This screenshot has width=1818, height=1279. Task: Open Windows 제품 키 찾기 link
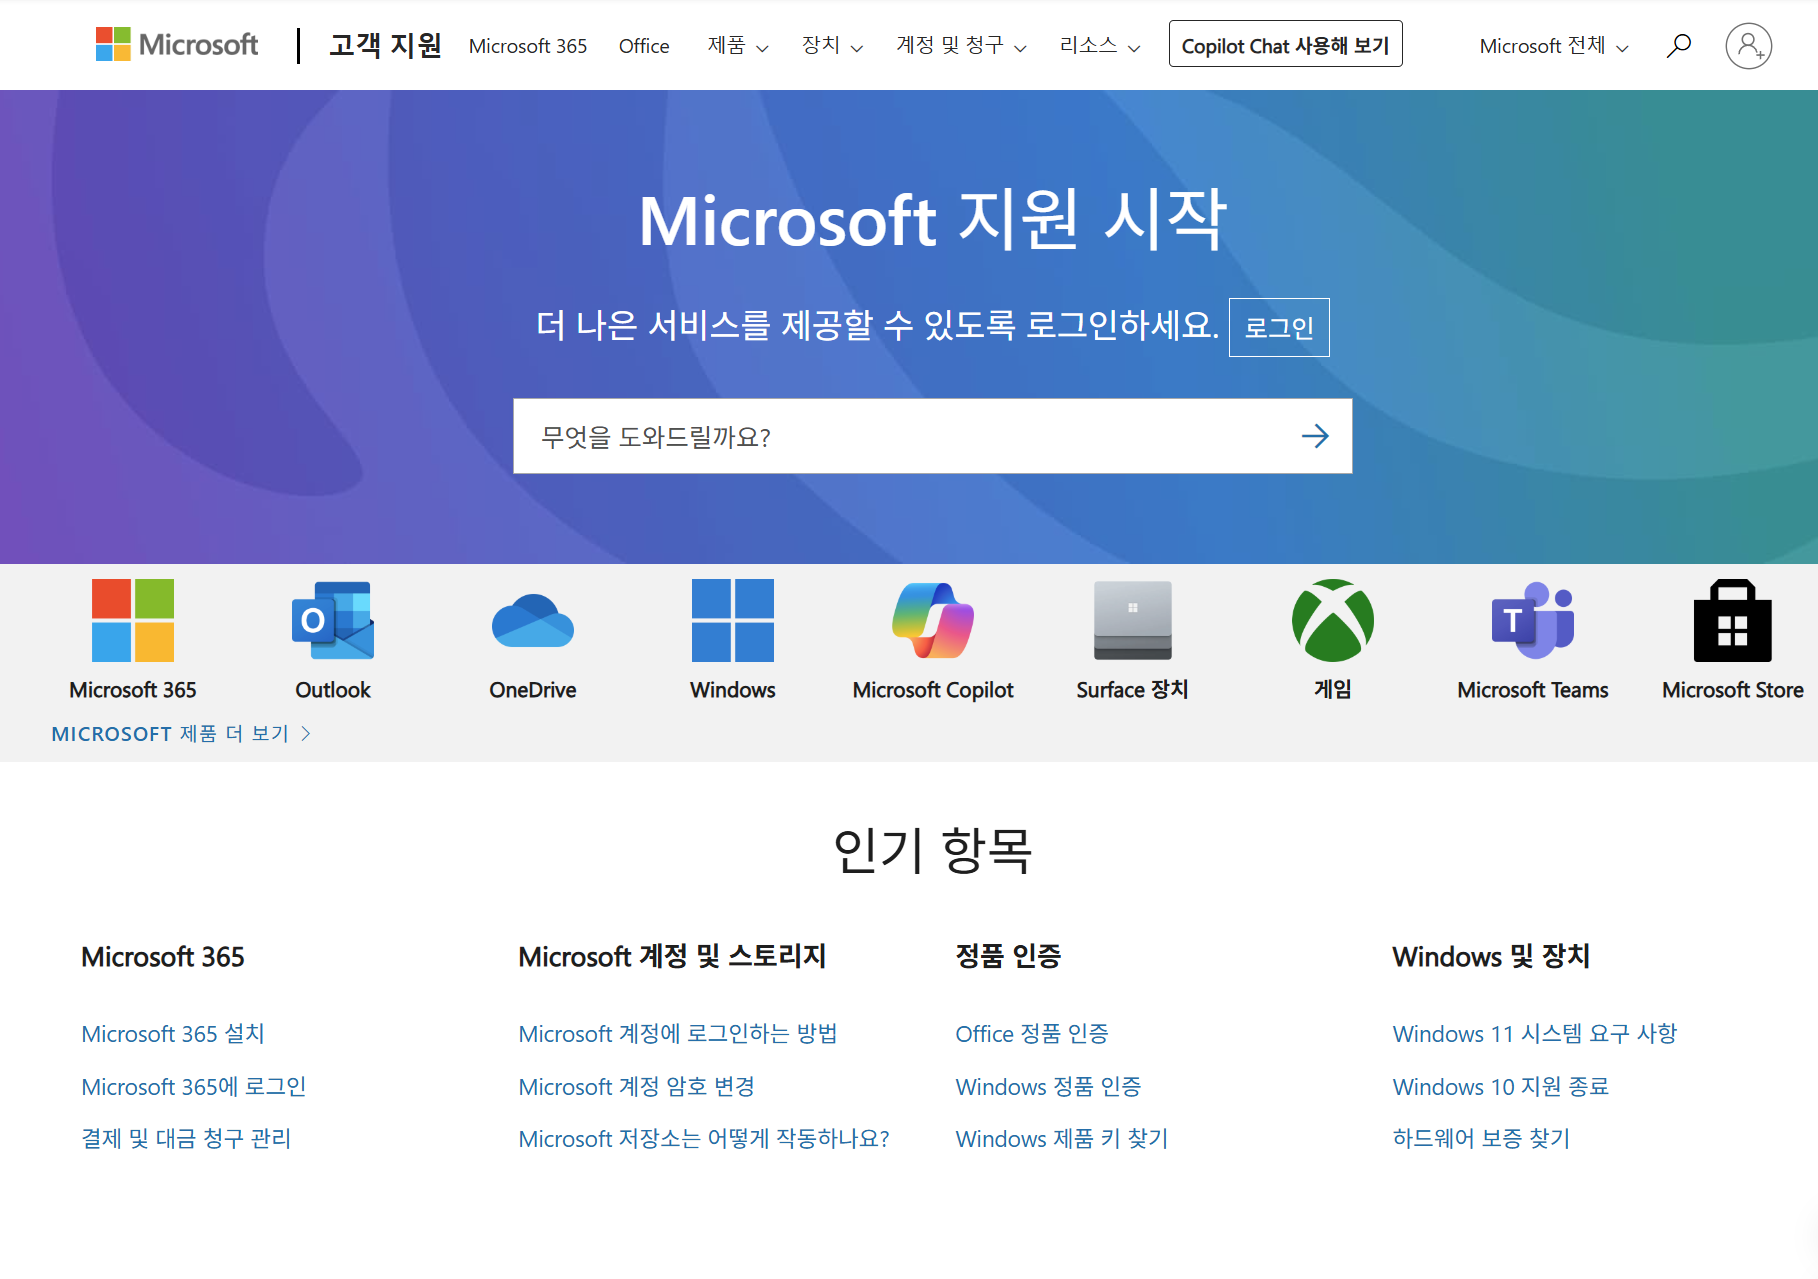1062,1139
